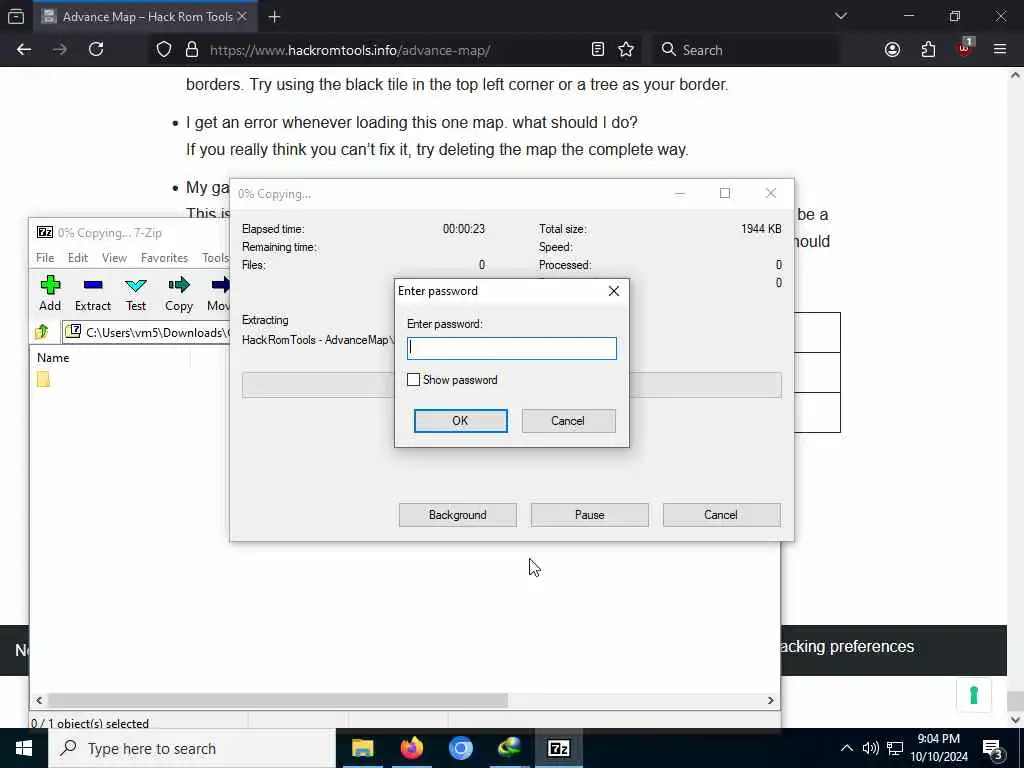This screenshot has width=1024, height=768.
Task: Click the Firefox URL address bar
Action: click(398, 50)
